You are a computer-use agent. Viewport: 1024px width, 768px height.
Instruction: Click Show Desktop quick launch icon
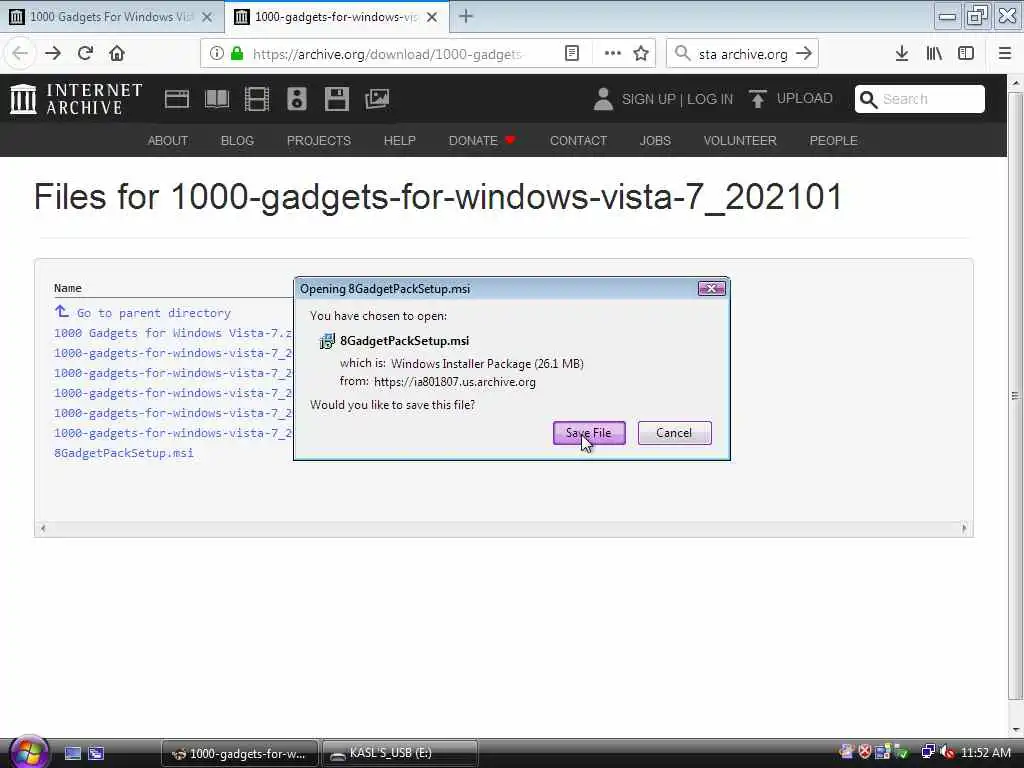[73, 753]
